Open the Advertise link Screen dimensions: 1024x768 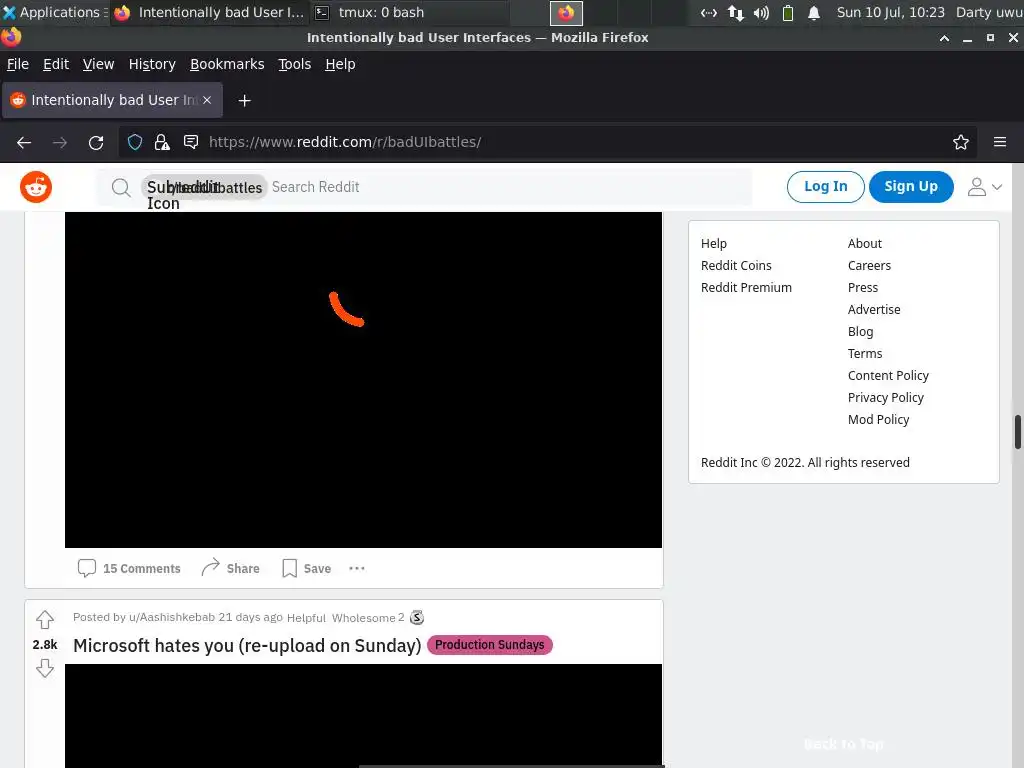(874, 310)
